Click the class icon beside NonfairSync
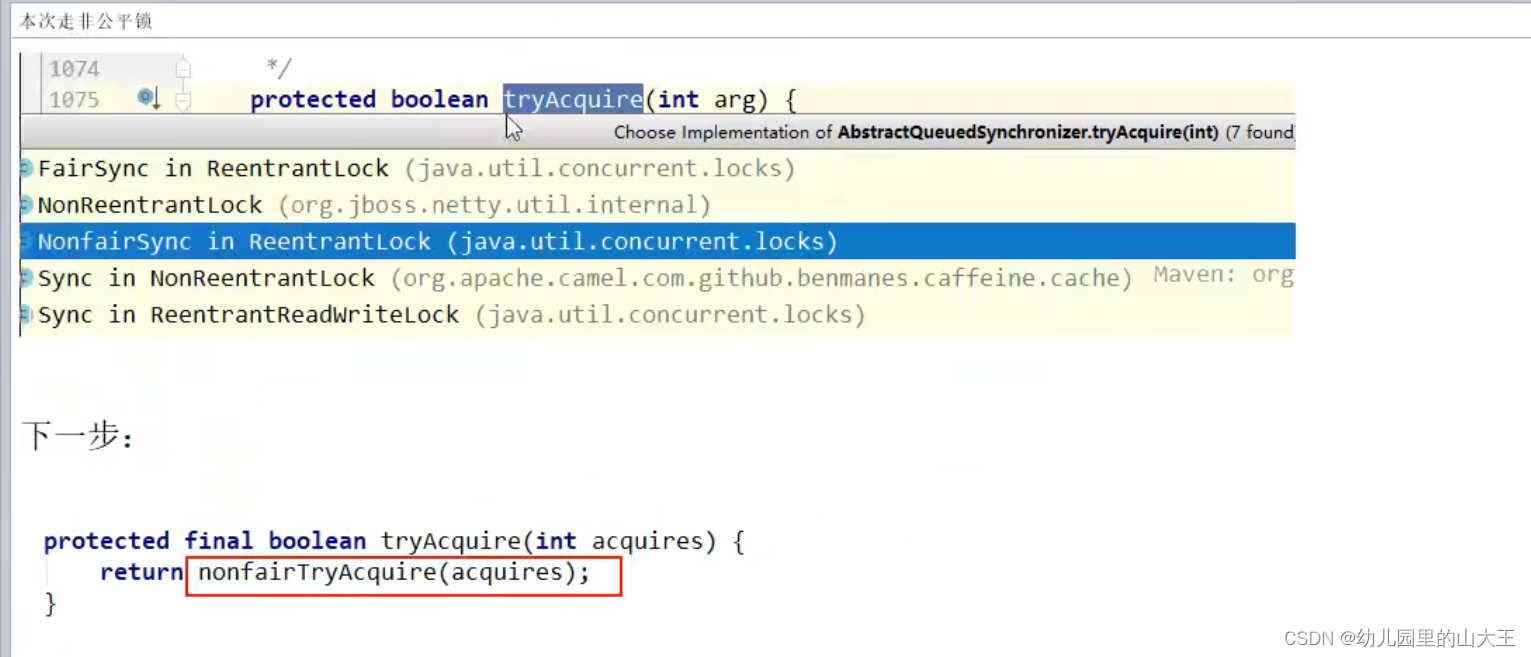Screen dimensions: 1531x657 [27, 242]
